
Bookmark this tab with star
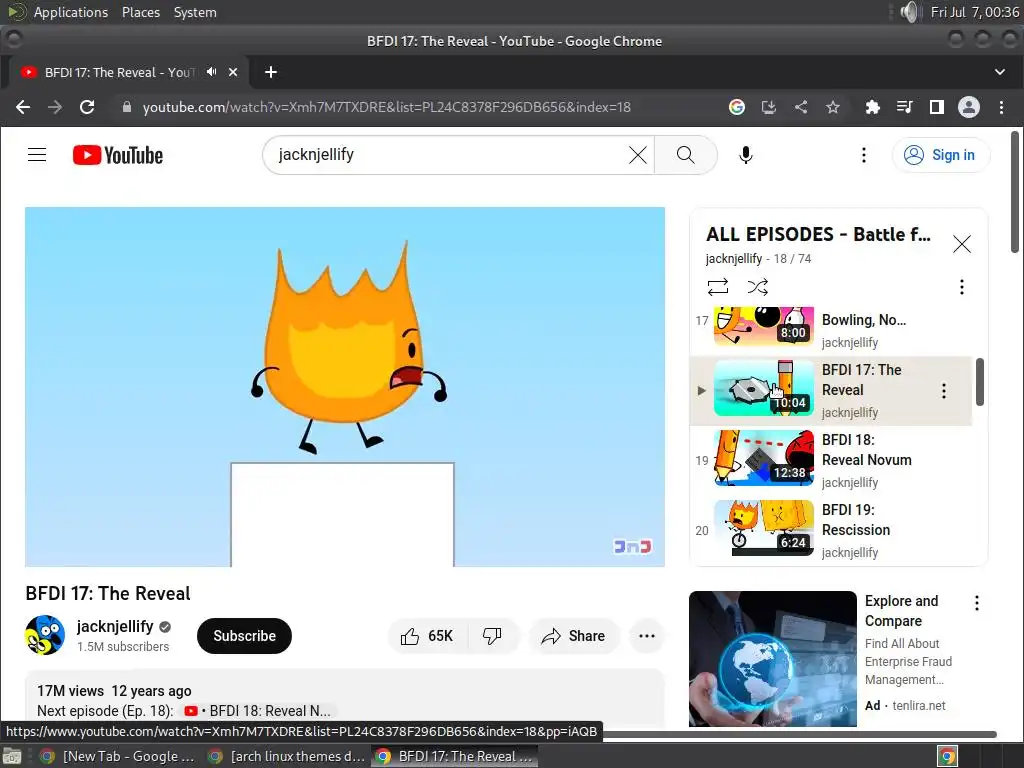click(x=833, y=107)
